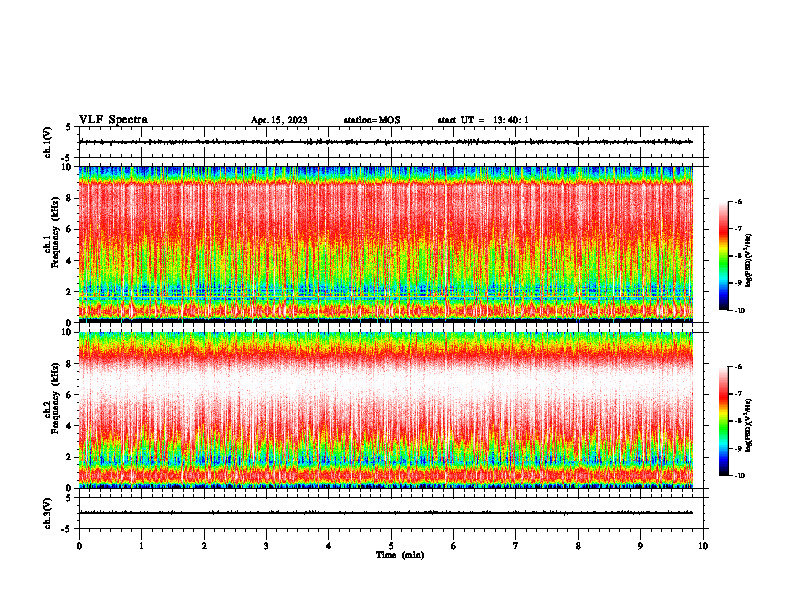Click time axis tick label "9"
The height and width of the screenshot is (612, 792).
point(640,546)
